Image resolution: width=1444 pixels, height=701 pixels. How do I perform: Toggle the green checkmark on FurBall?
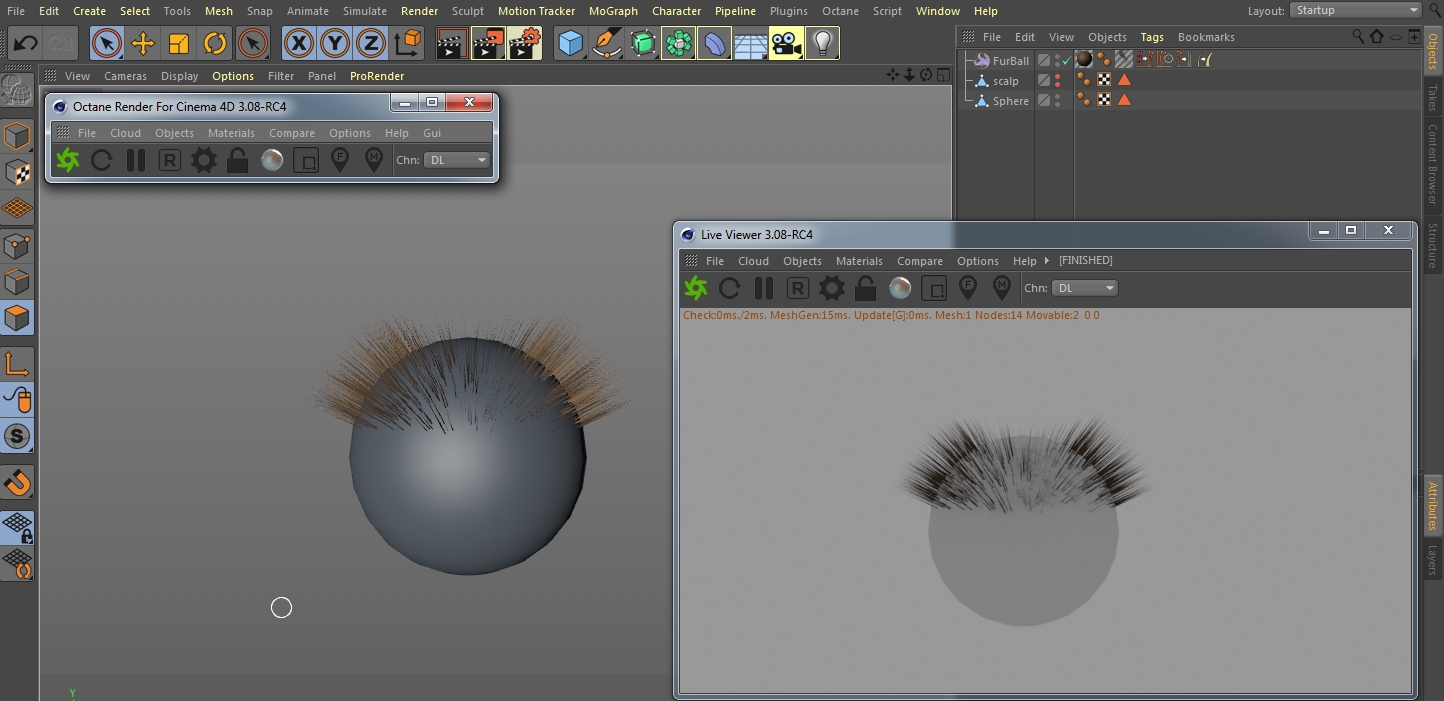pyautogui.click(x=1068, y=61)
